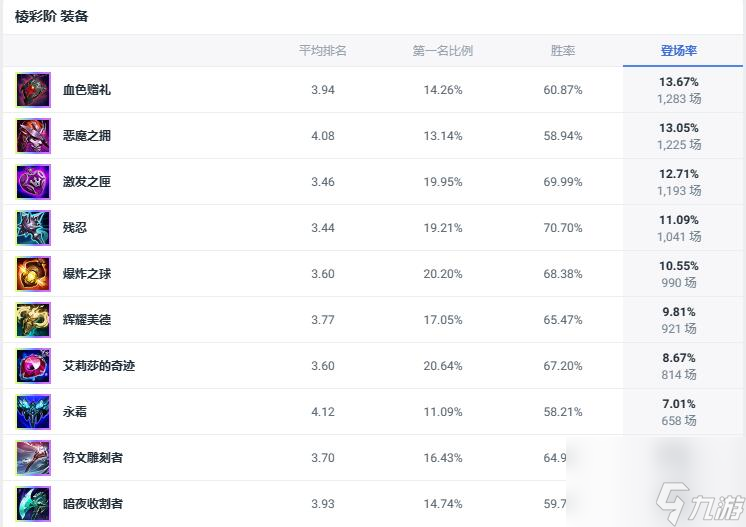Screen dimensions: 746x527
Task: Select the 辉耀美德 item icon
Action: point(33,320)
